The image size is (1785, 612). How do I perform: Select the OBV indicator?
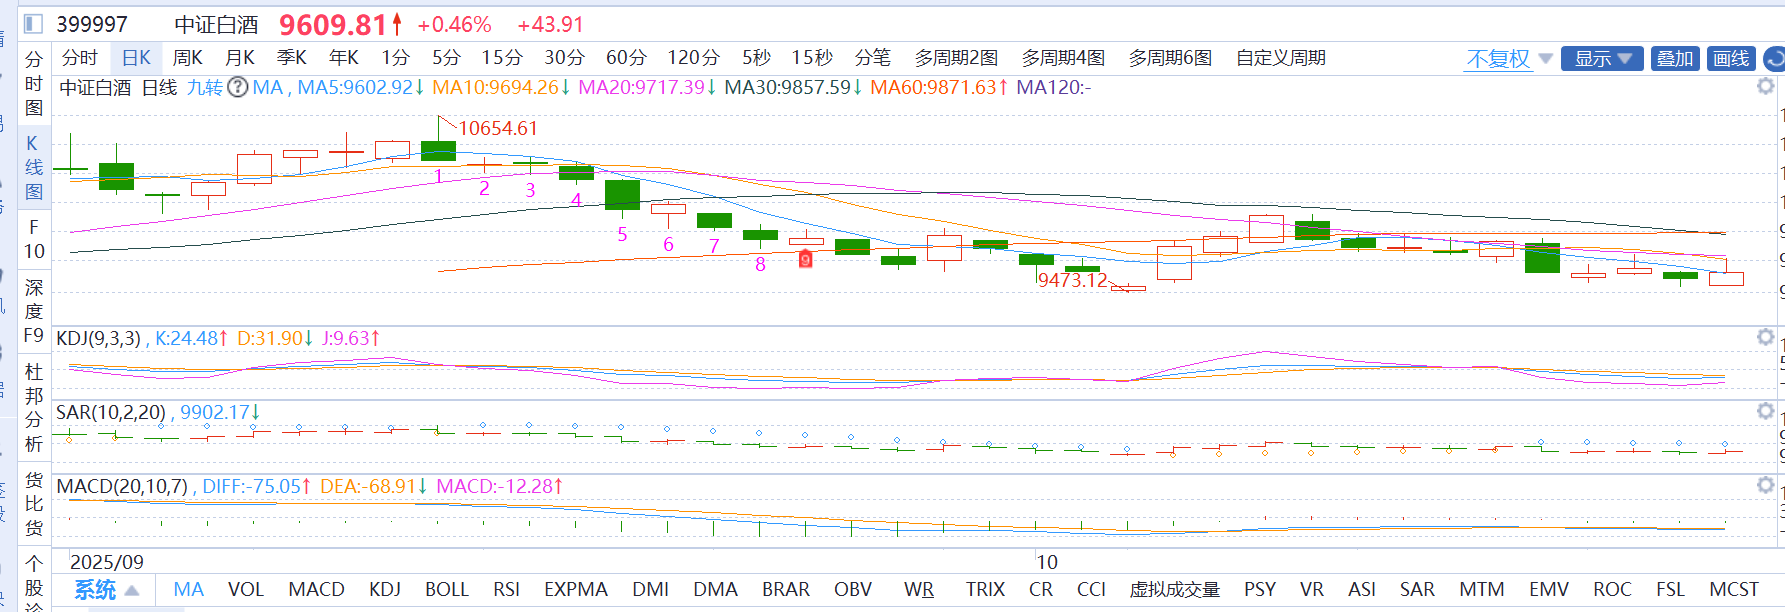click(x=853, y=590)
